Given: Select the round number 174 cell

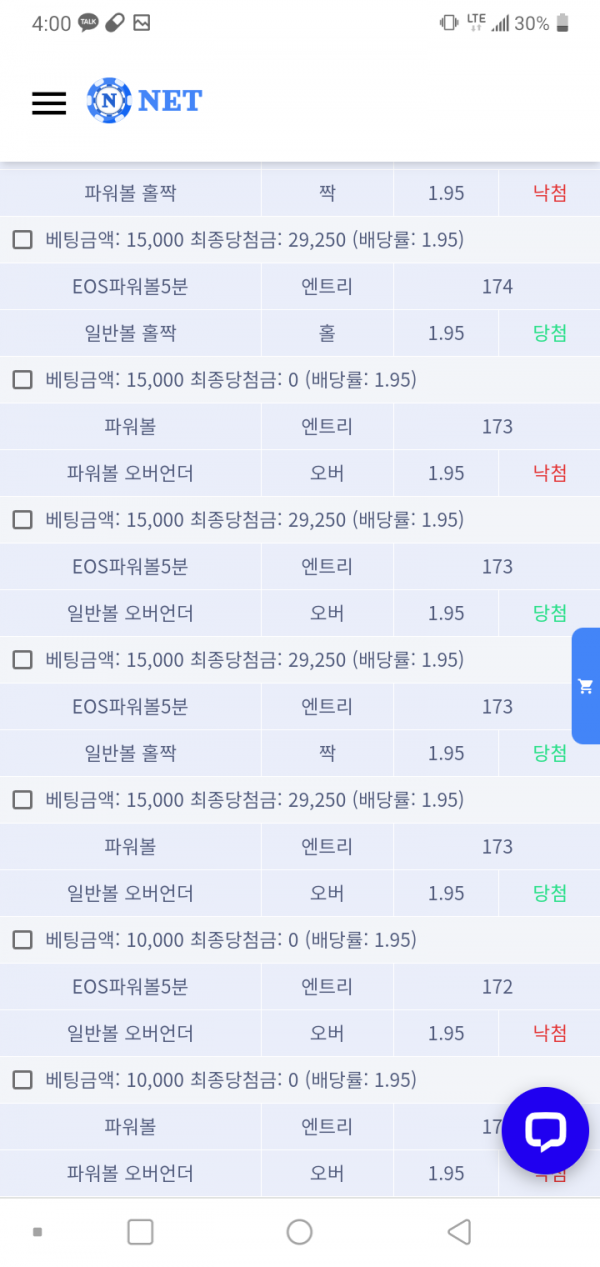Looking at the screenshot, I should coord(497,287).
